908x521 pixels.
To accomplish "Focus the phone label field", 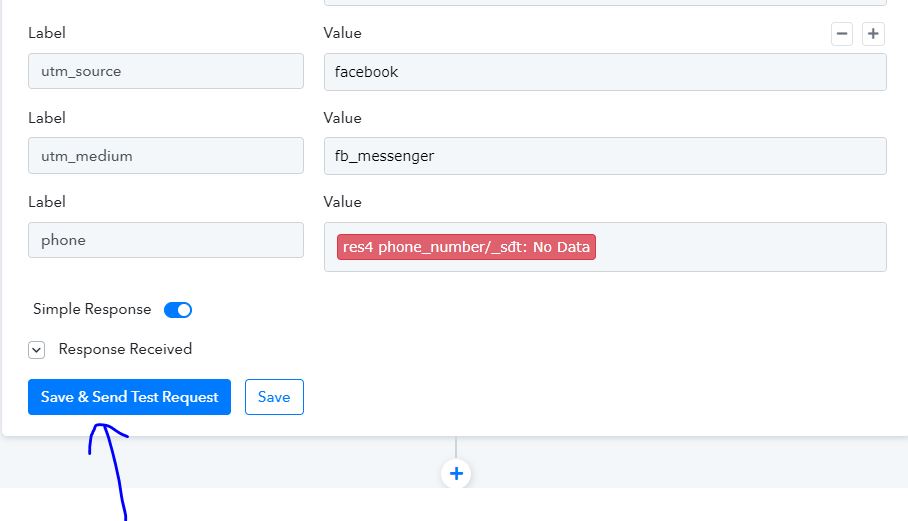I will (x=166, y=240).
